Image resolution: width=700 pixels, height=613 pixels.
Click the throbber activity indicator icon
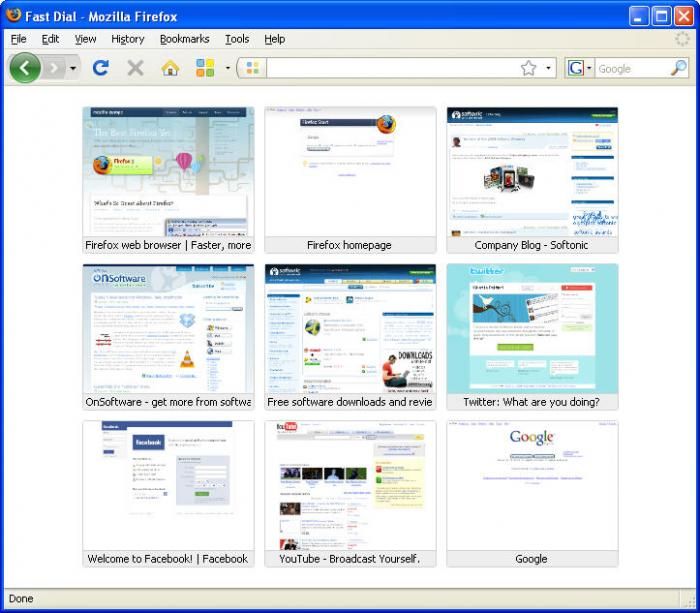[682, 39]
